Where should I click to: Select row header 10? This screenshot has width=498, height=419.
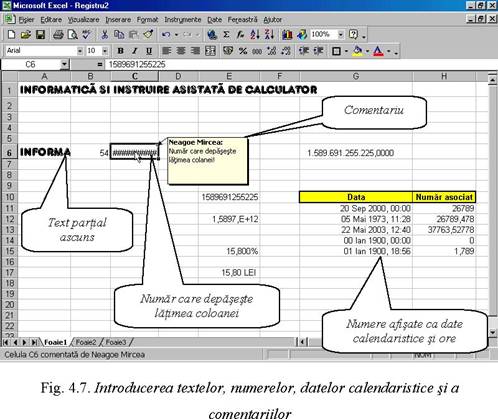coord(10,197)
